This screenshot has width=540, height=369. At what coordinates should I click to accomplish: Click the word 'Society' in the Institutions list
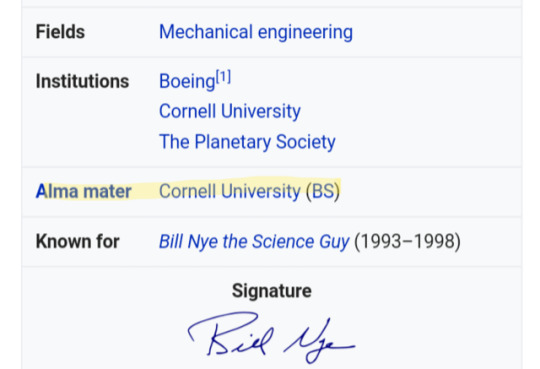[306, 142]
